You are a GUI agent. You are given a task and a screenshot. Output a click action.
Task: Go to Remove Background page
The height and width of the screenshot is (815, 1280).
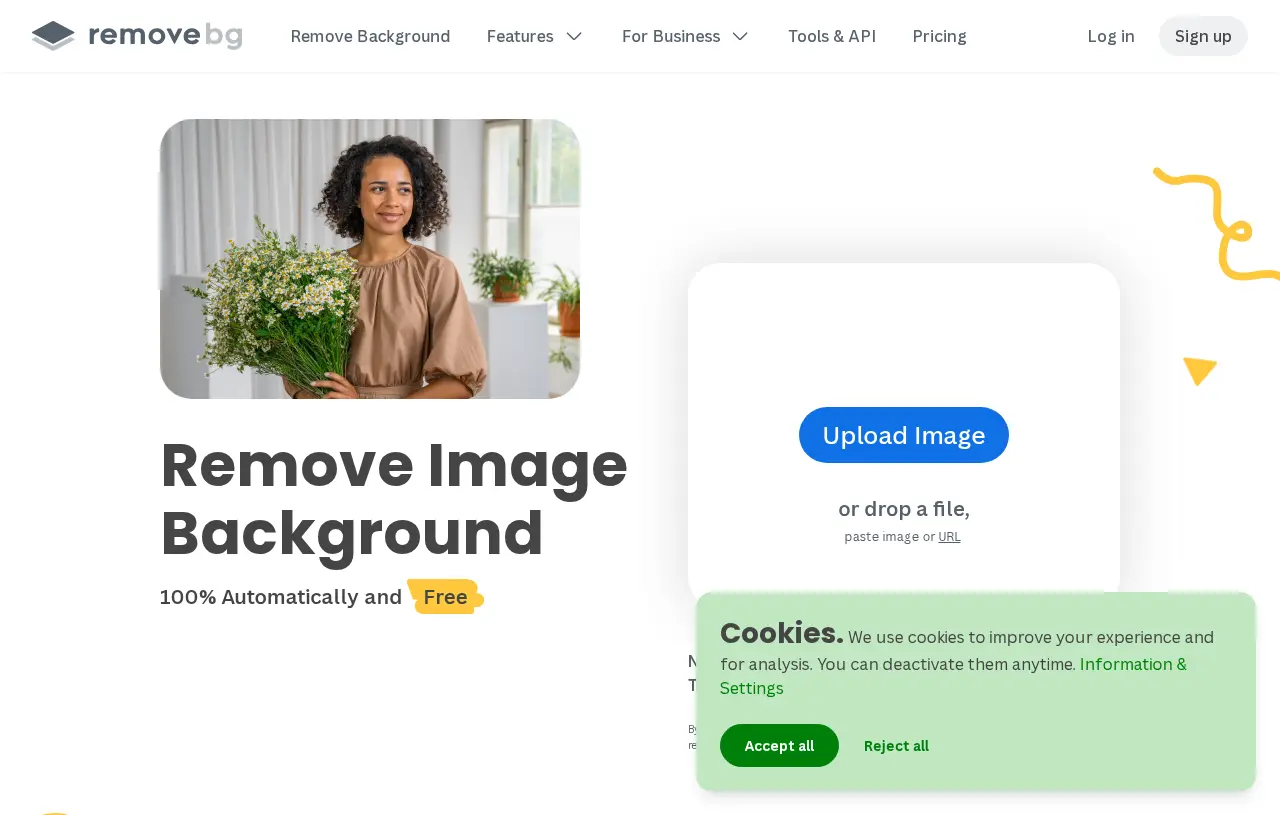(370, 36)
